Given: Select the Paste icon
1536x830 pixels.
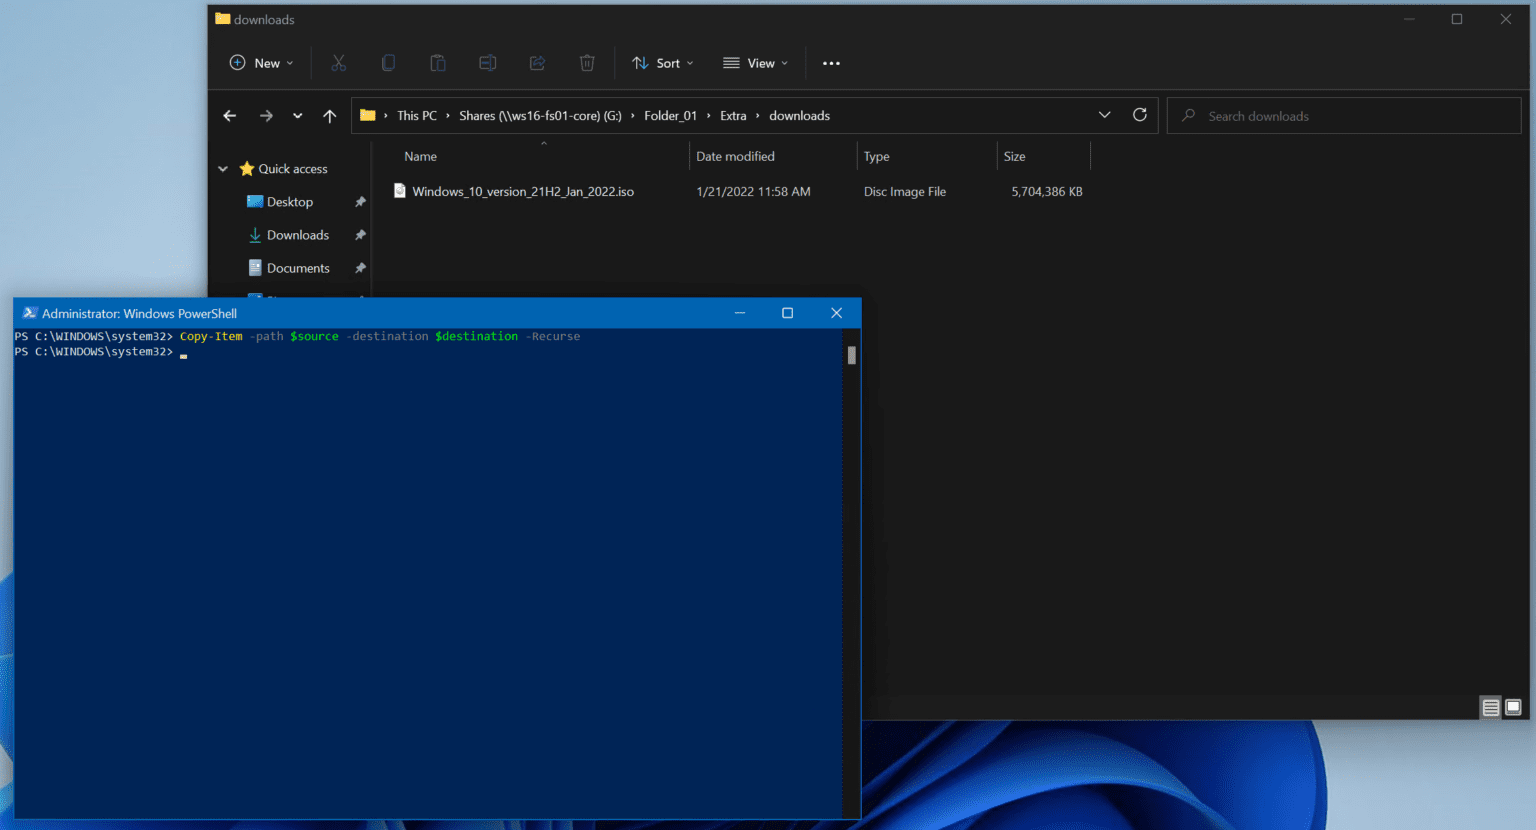Looking at the screenshot, I should tap(438, 62).
